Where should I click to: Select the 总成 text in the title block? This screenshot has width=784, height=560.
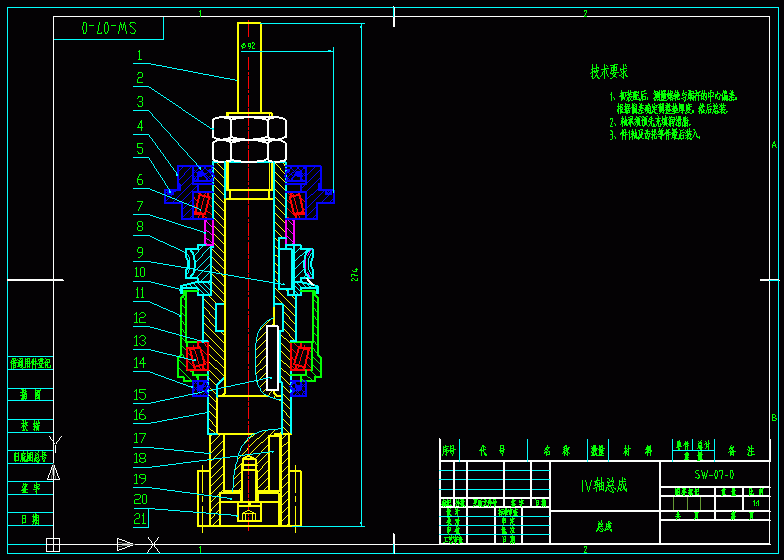(x=603, y=525)
